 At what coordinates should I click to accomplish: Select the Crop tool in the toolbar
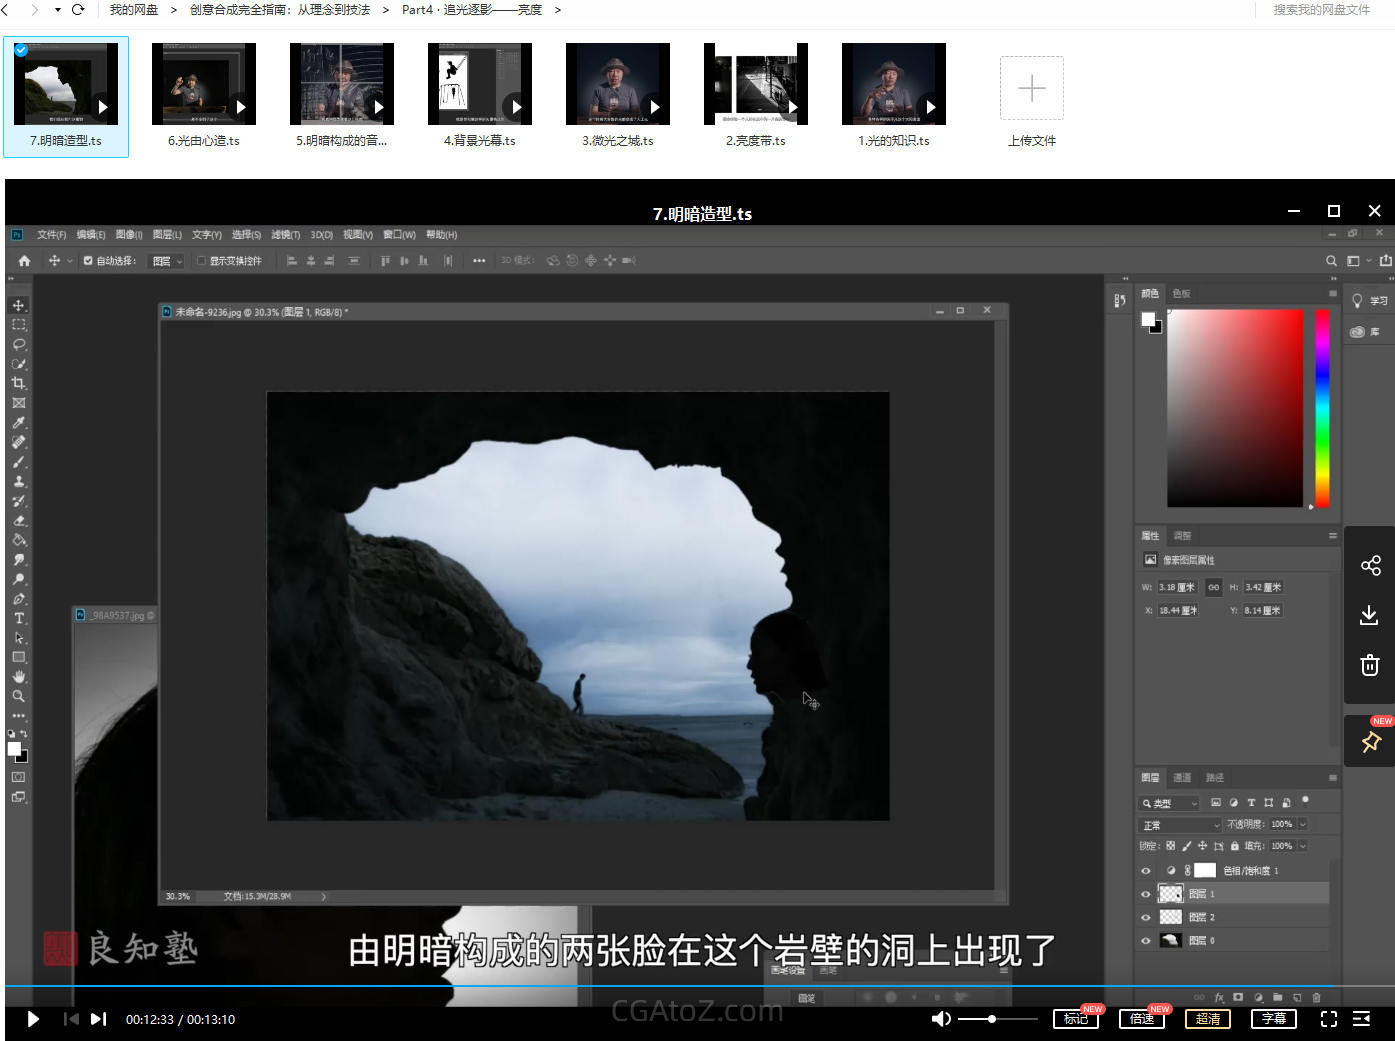tap(18, 383)
